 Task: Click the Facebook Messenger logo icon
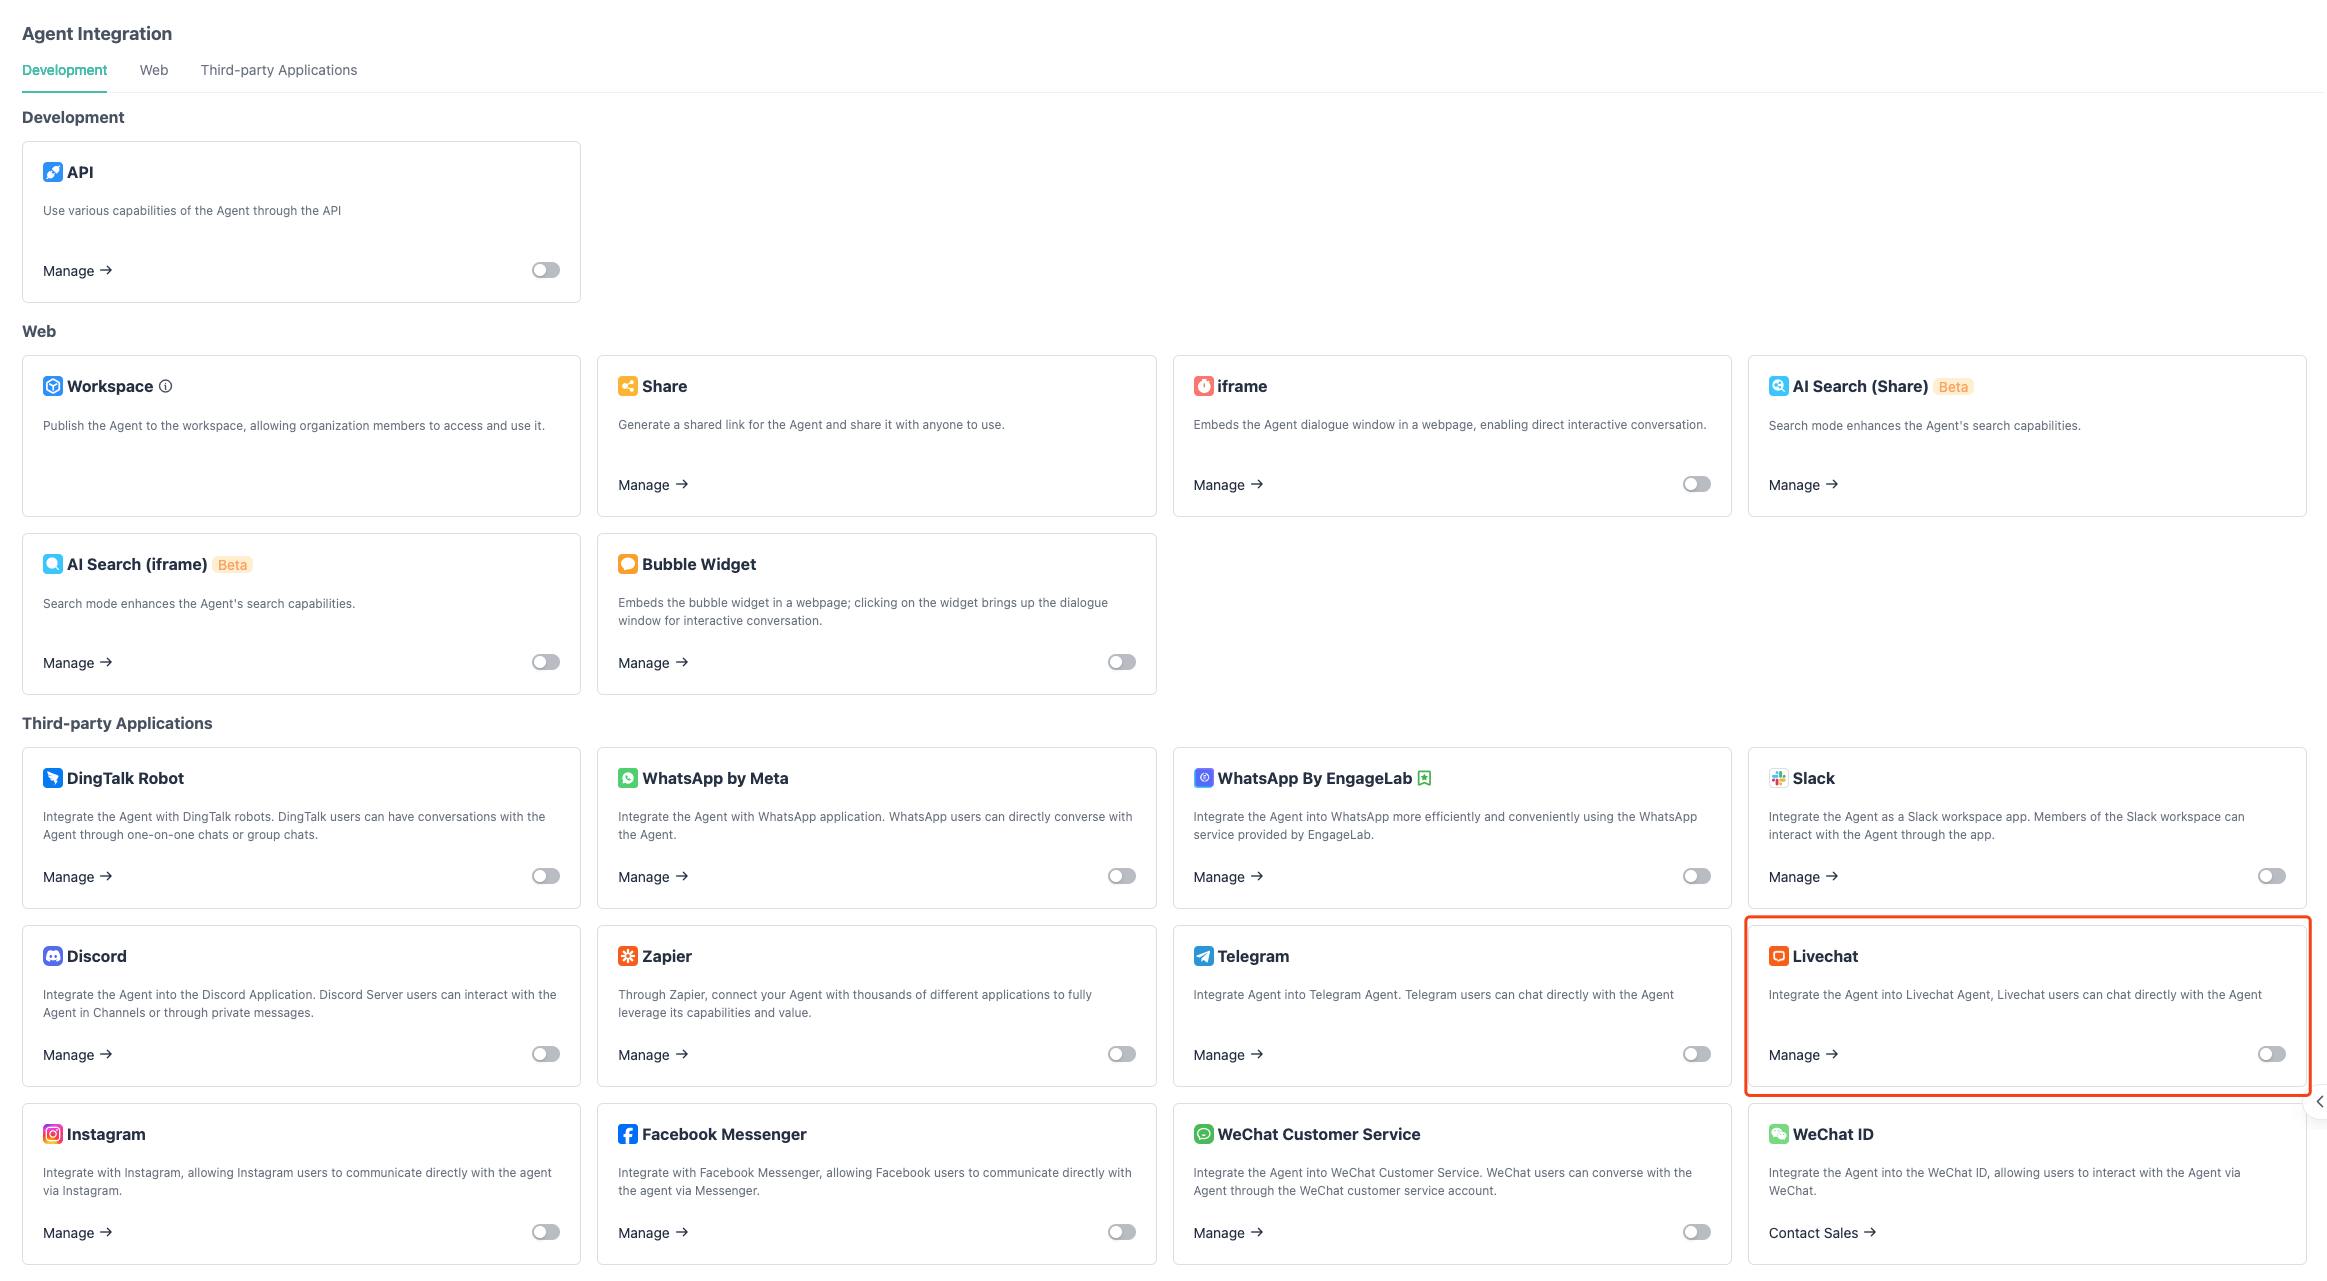point(628,1134)
